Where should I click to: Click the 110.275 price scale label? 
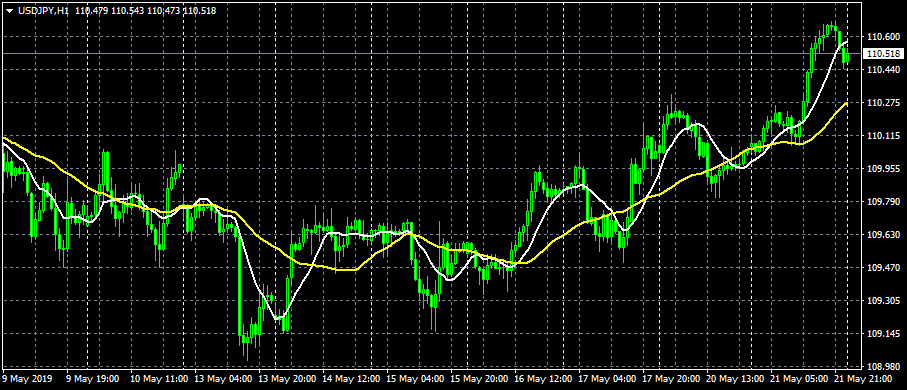click(882, 103)
